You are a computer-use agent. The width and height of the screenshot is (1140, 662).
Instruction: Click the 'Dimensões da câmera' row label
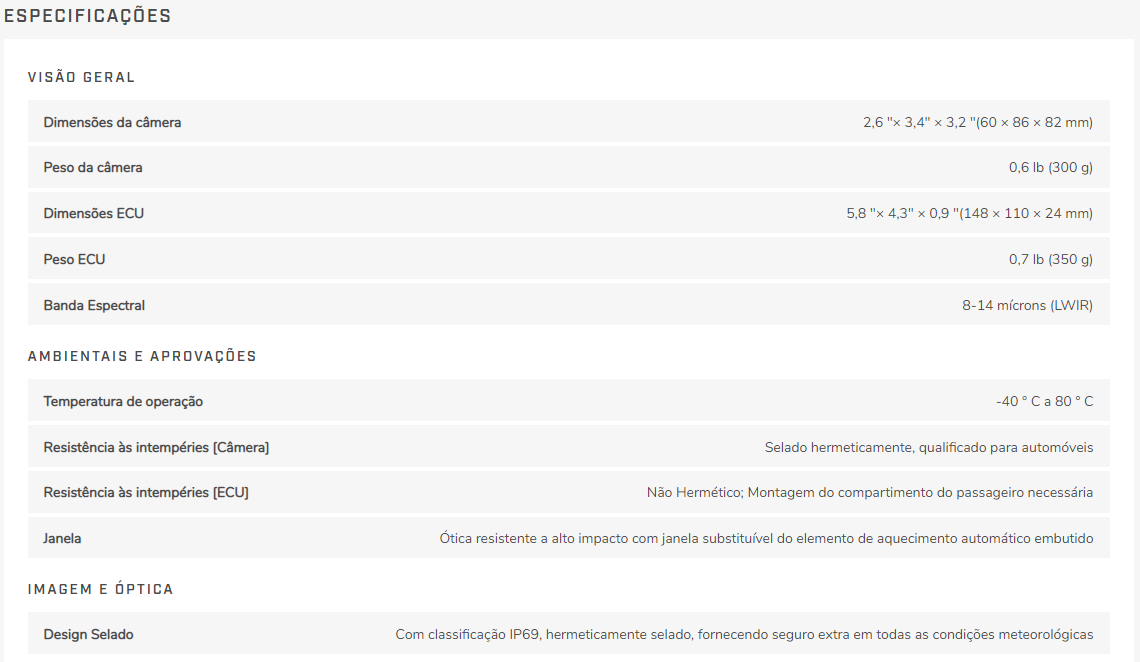(112, 122)
